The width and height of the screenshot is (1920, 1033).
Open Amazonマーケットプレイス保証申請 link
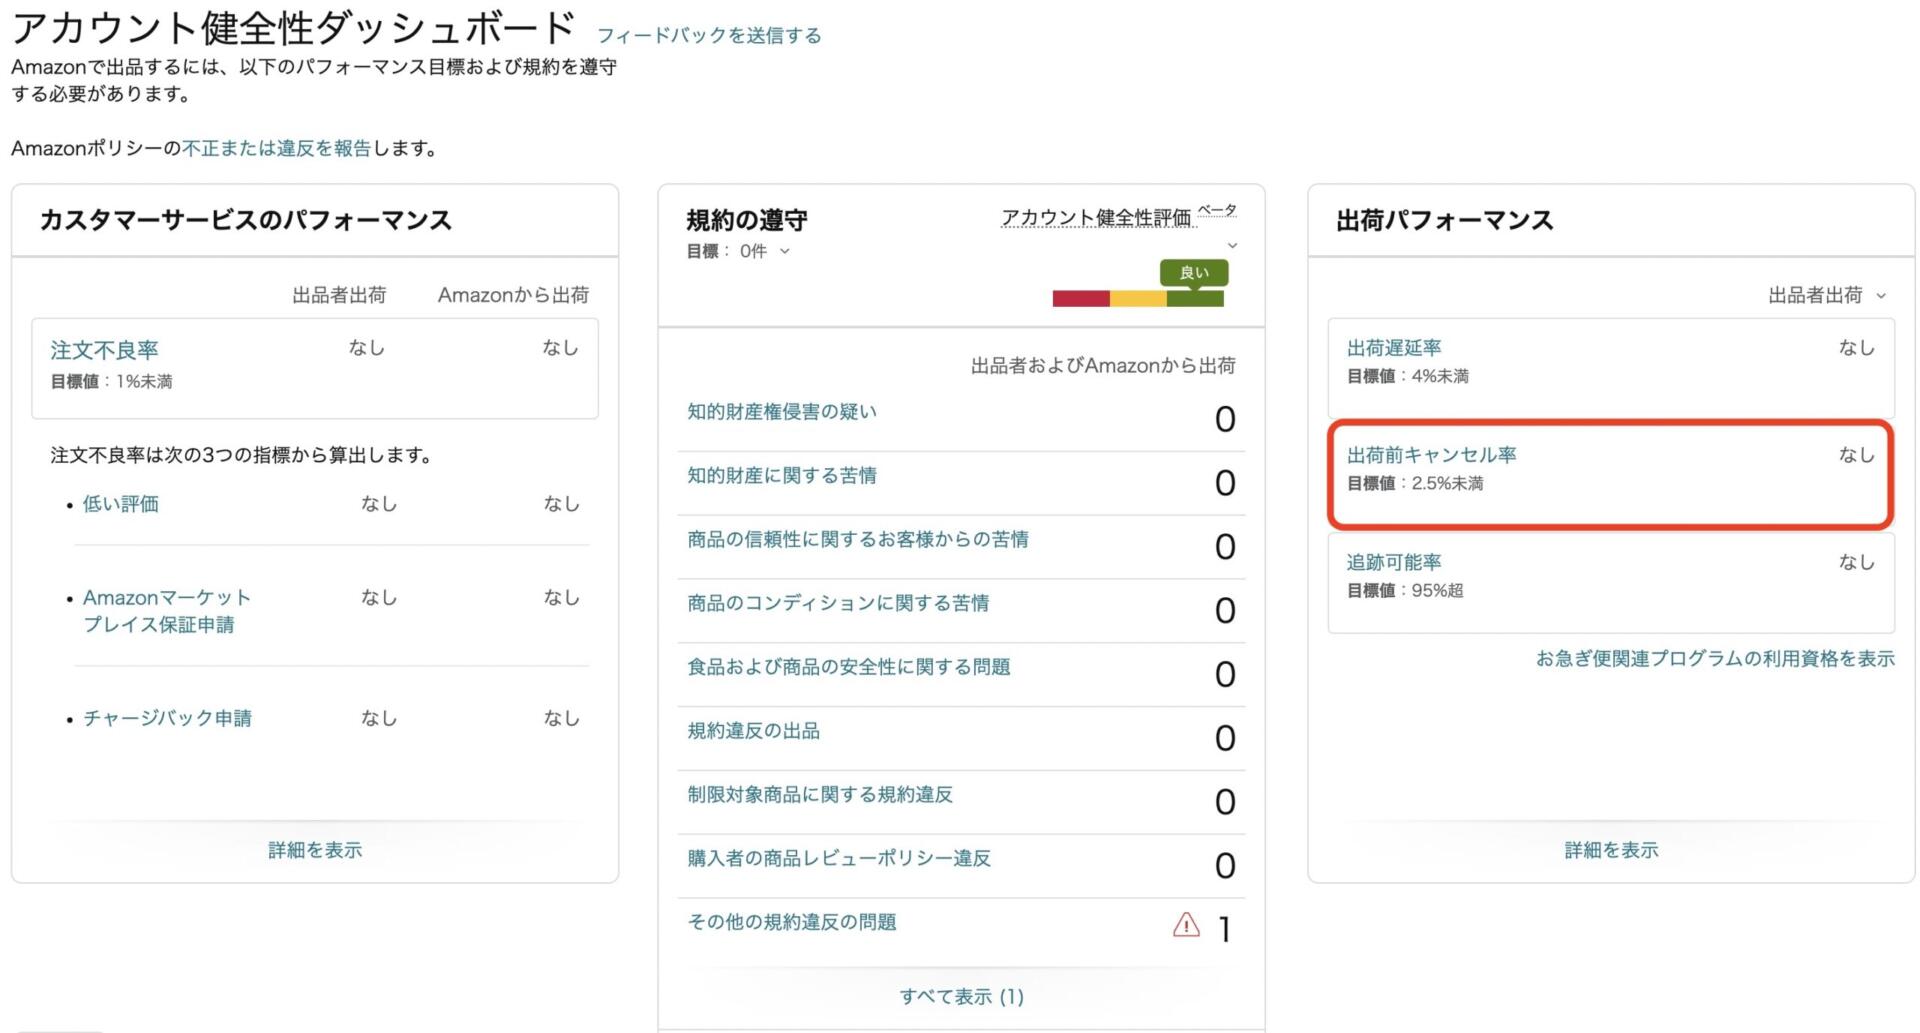(167, 610)
